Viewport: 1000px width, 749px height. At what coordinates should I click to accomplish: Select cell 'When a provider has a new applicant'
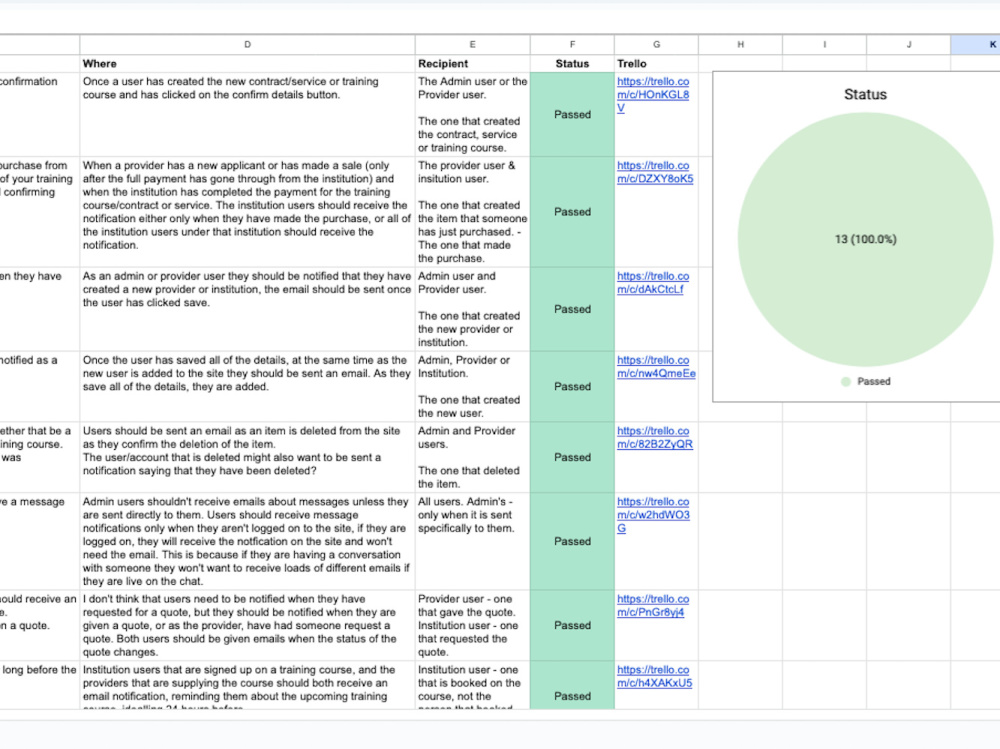click(247, 212)
